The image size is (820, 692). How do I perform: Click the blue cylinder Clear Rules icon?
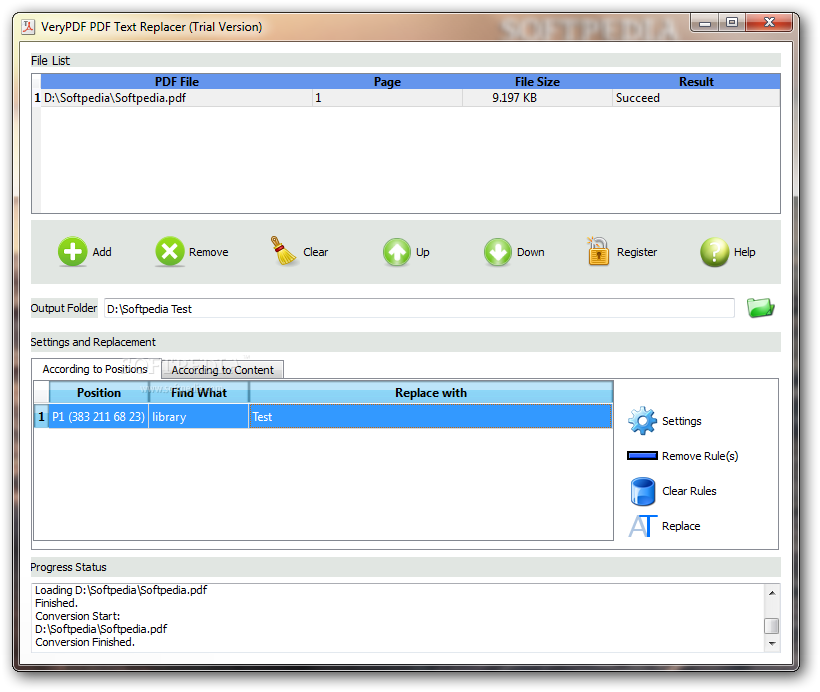pyautogui.click(x=643, y=491)
